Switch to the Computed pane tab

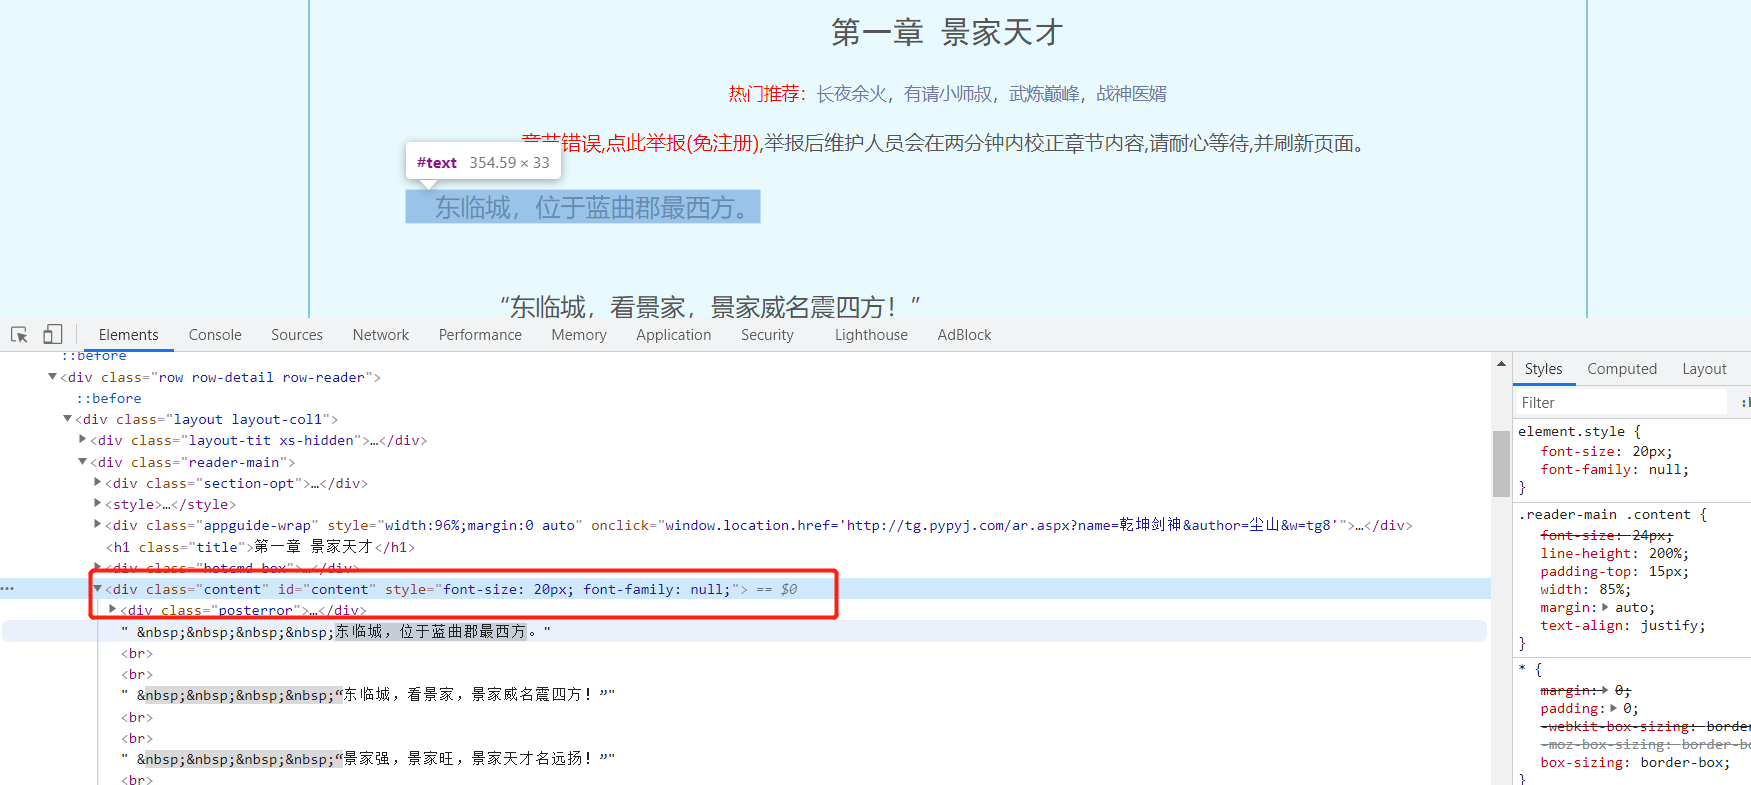point(1622,369)
